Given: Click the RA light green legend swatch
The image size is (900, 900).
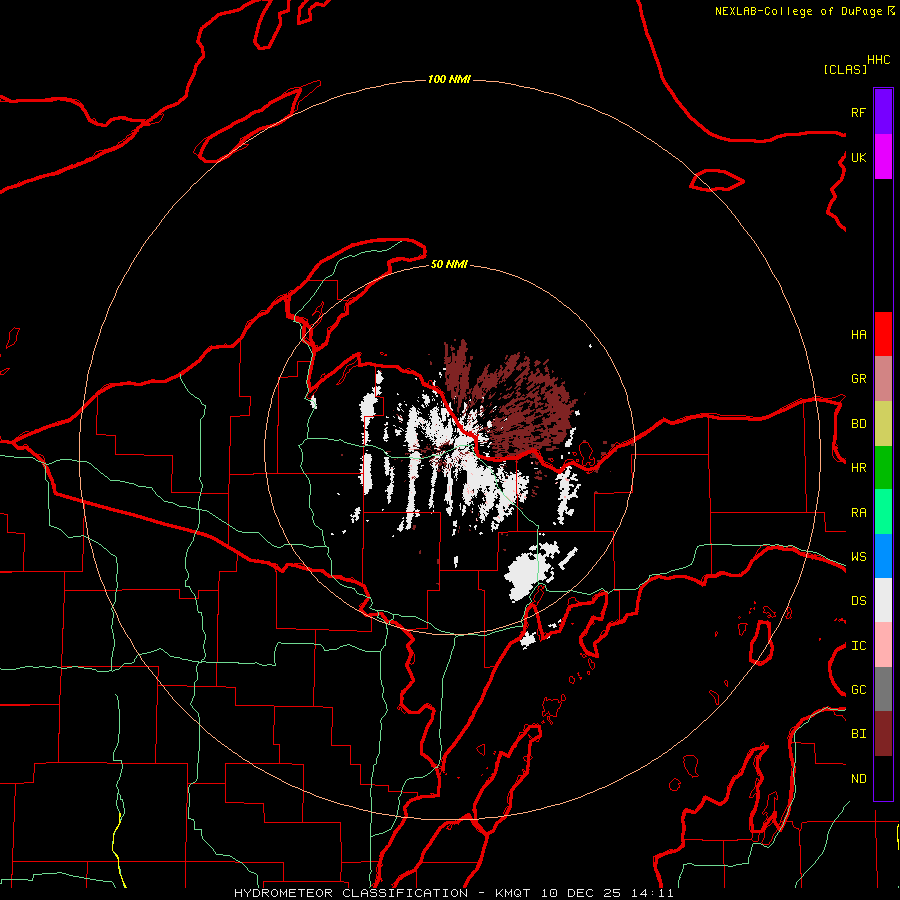Looking at the screenshot, I should [883, 512].
